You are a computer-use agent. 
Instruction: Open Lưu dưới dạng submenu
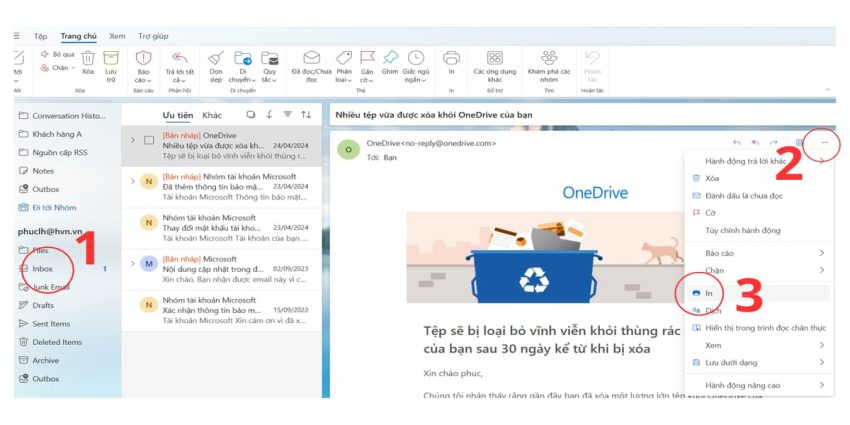[759, 363]
